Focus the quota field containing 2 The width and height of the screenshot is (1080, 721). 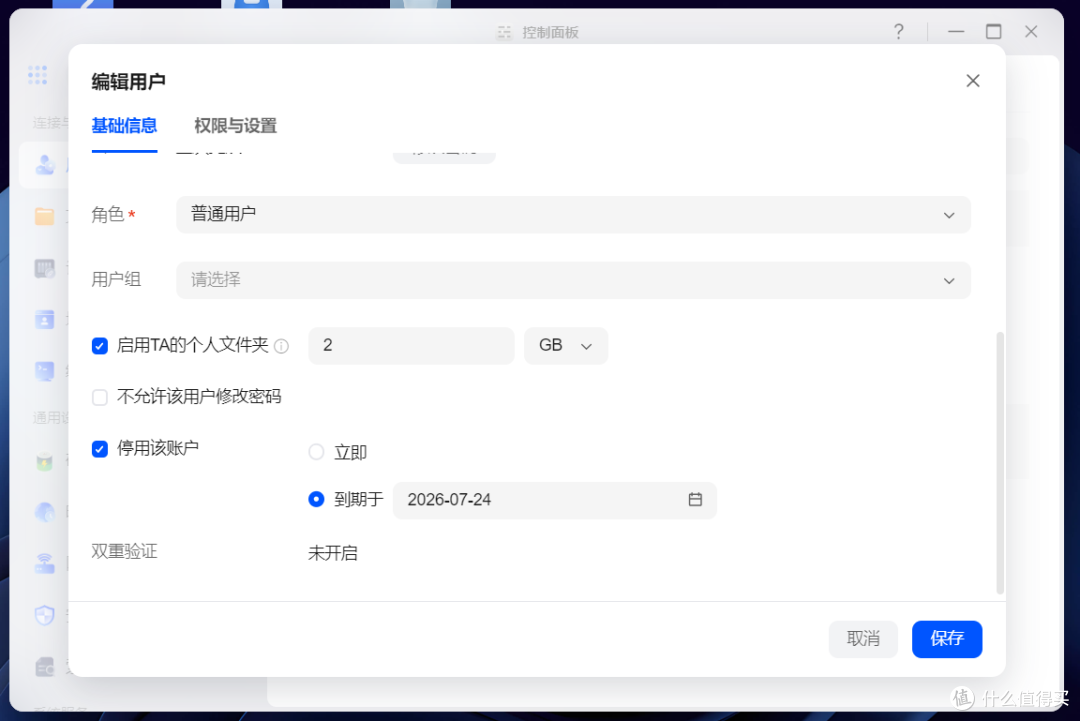click(x=411, y=346)
